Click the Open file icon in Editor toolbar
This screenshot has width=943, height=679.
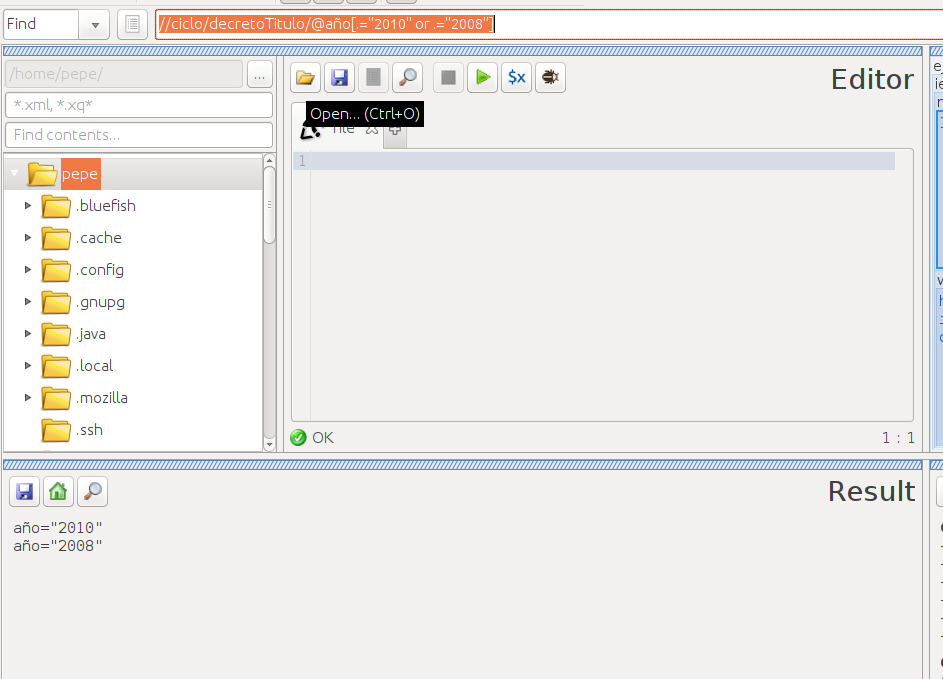(x=306, y=78)
